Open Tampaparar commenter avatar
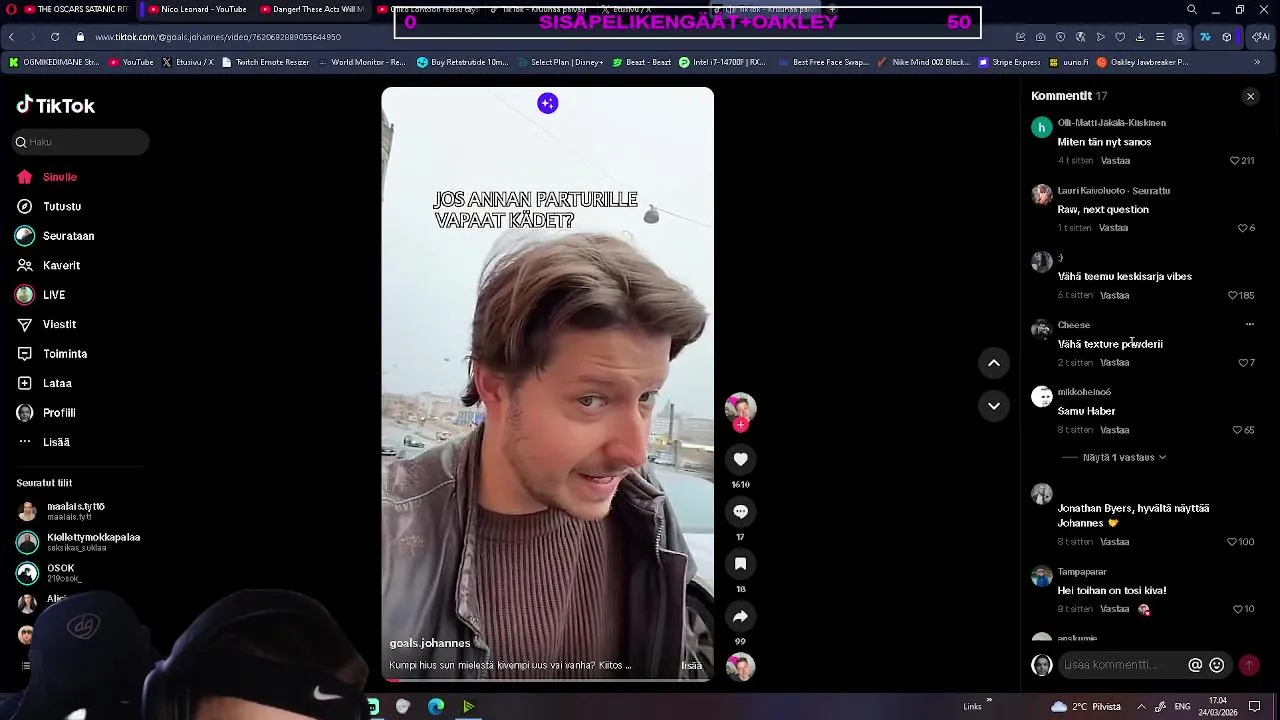This screenshot has height=720, width=1280. 1042,577
